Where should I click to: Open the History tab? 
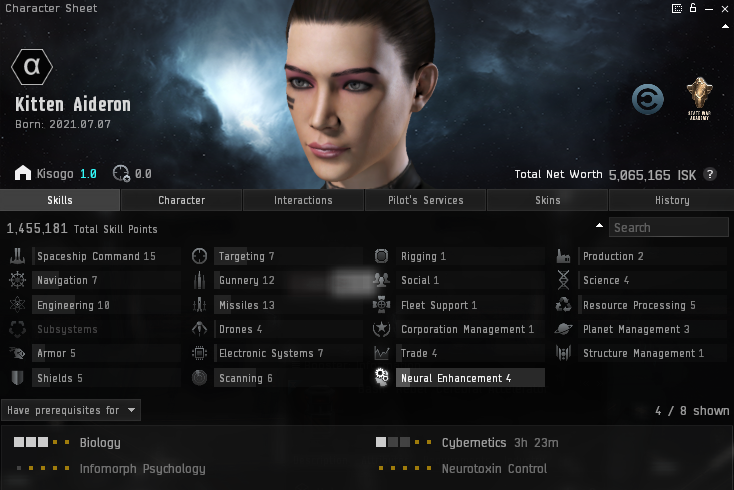(672, 200)
